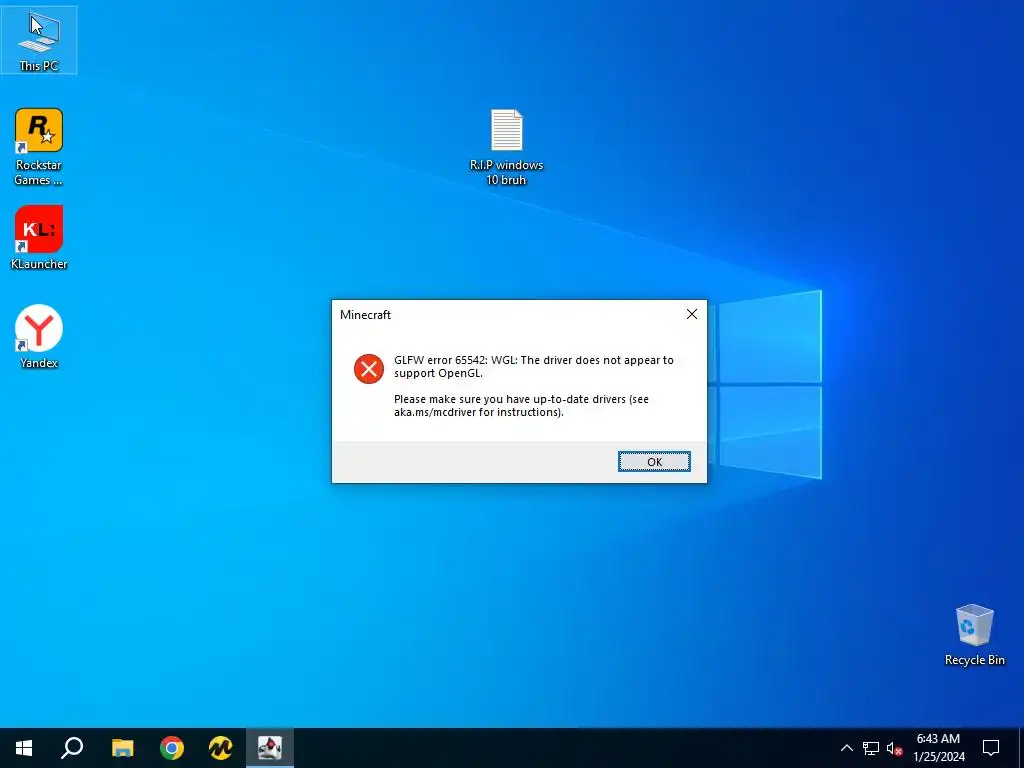Viewport: 1024px width, 768px height.
Task: Open network status tray icon
Action: [x=871, y=748]
